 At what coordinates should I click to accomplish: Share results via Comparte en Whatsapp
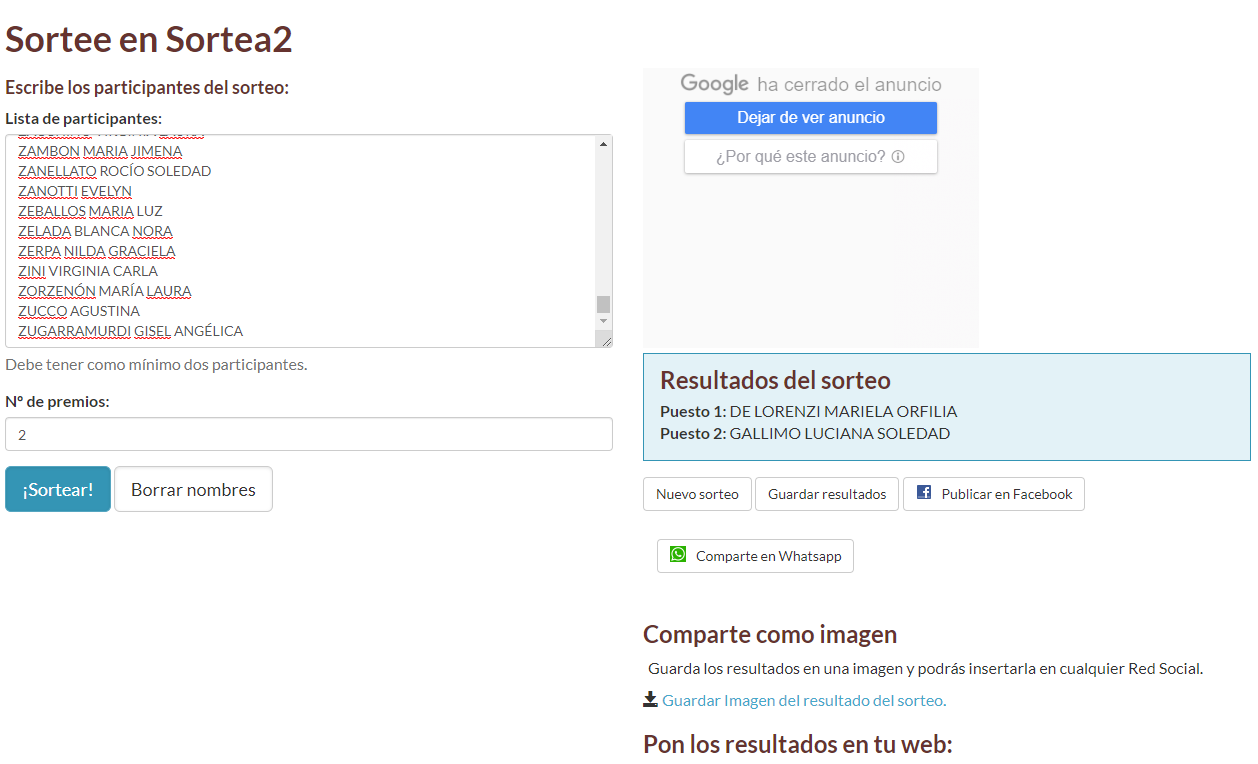755,556
